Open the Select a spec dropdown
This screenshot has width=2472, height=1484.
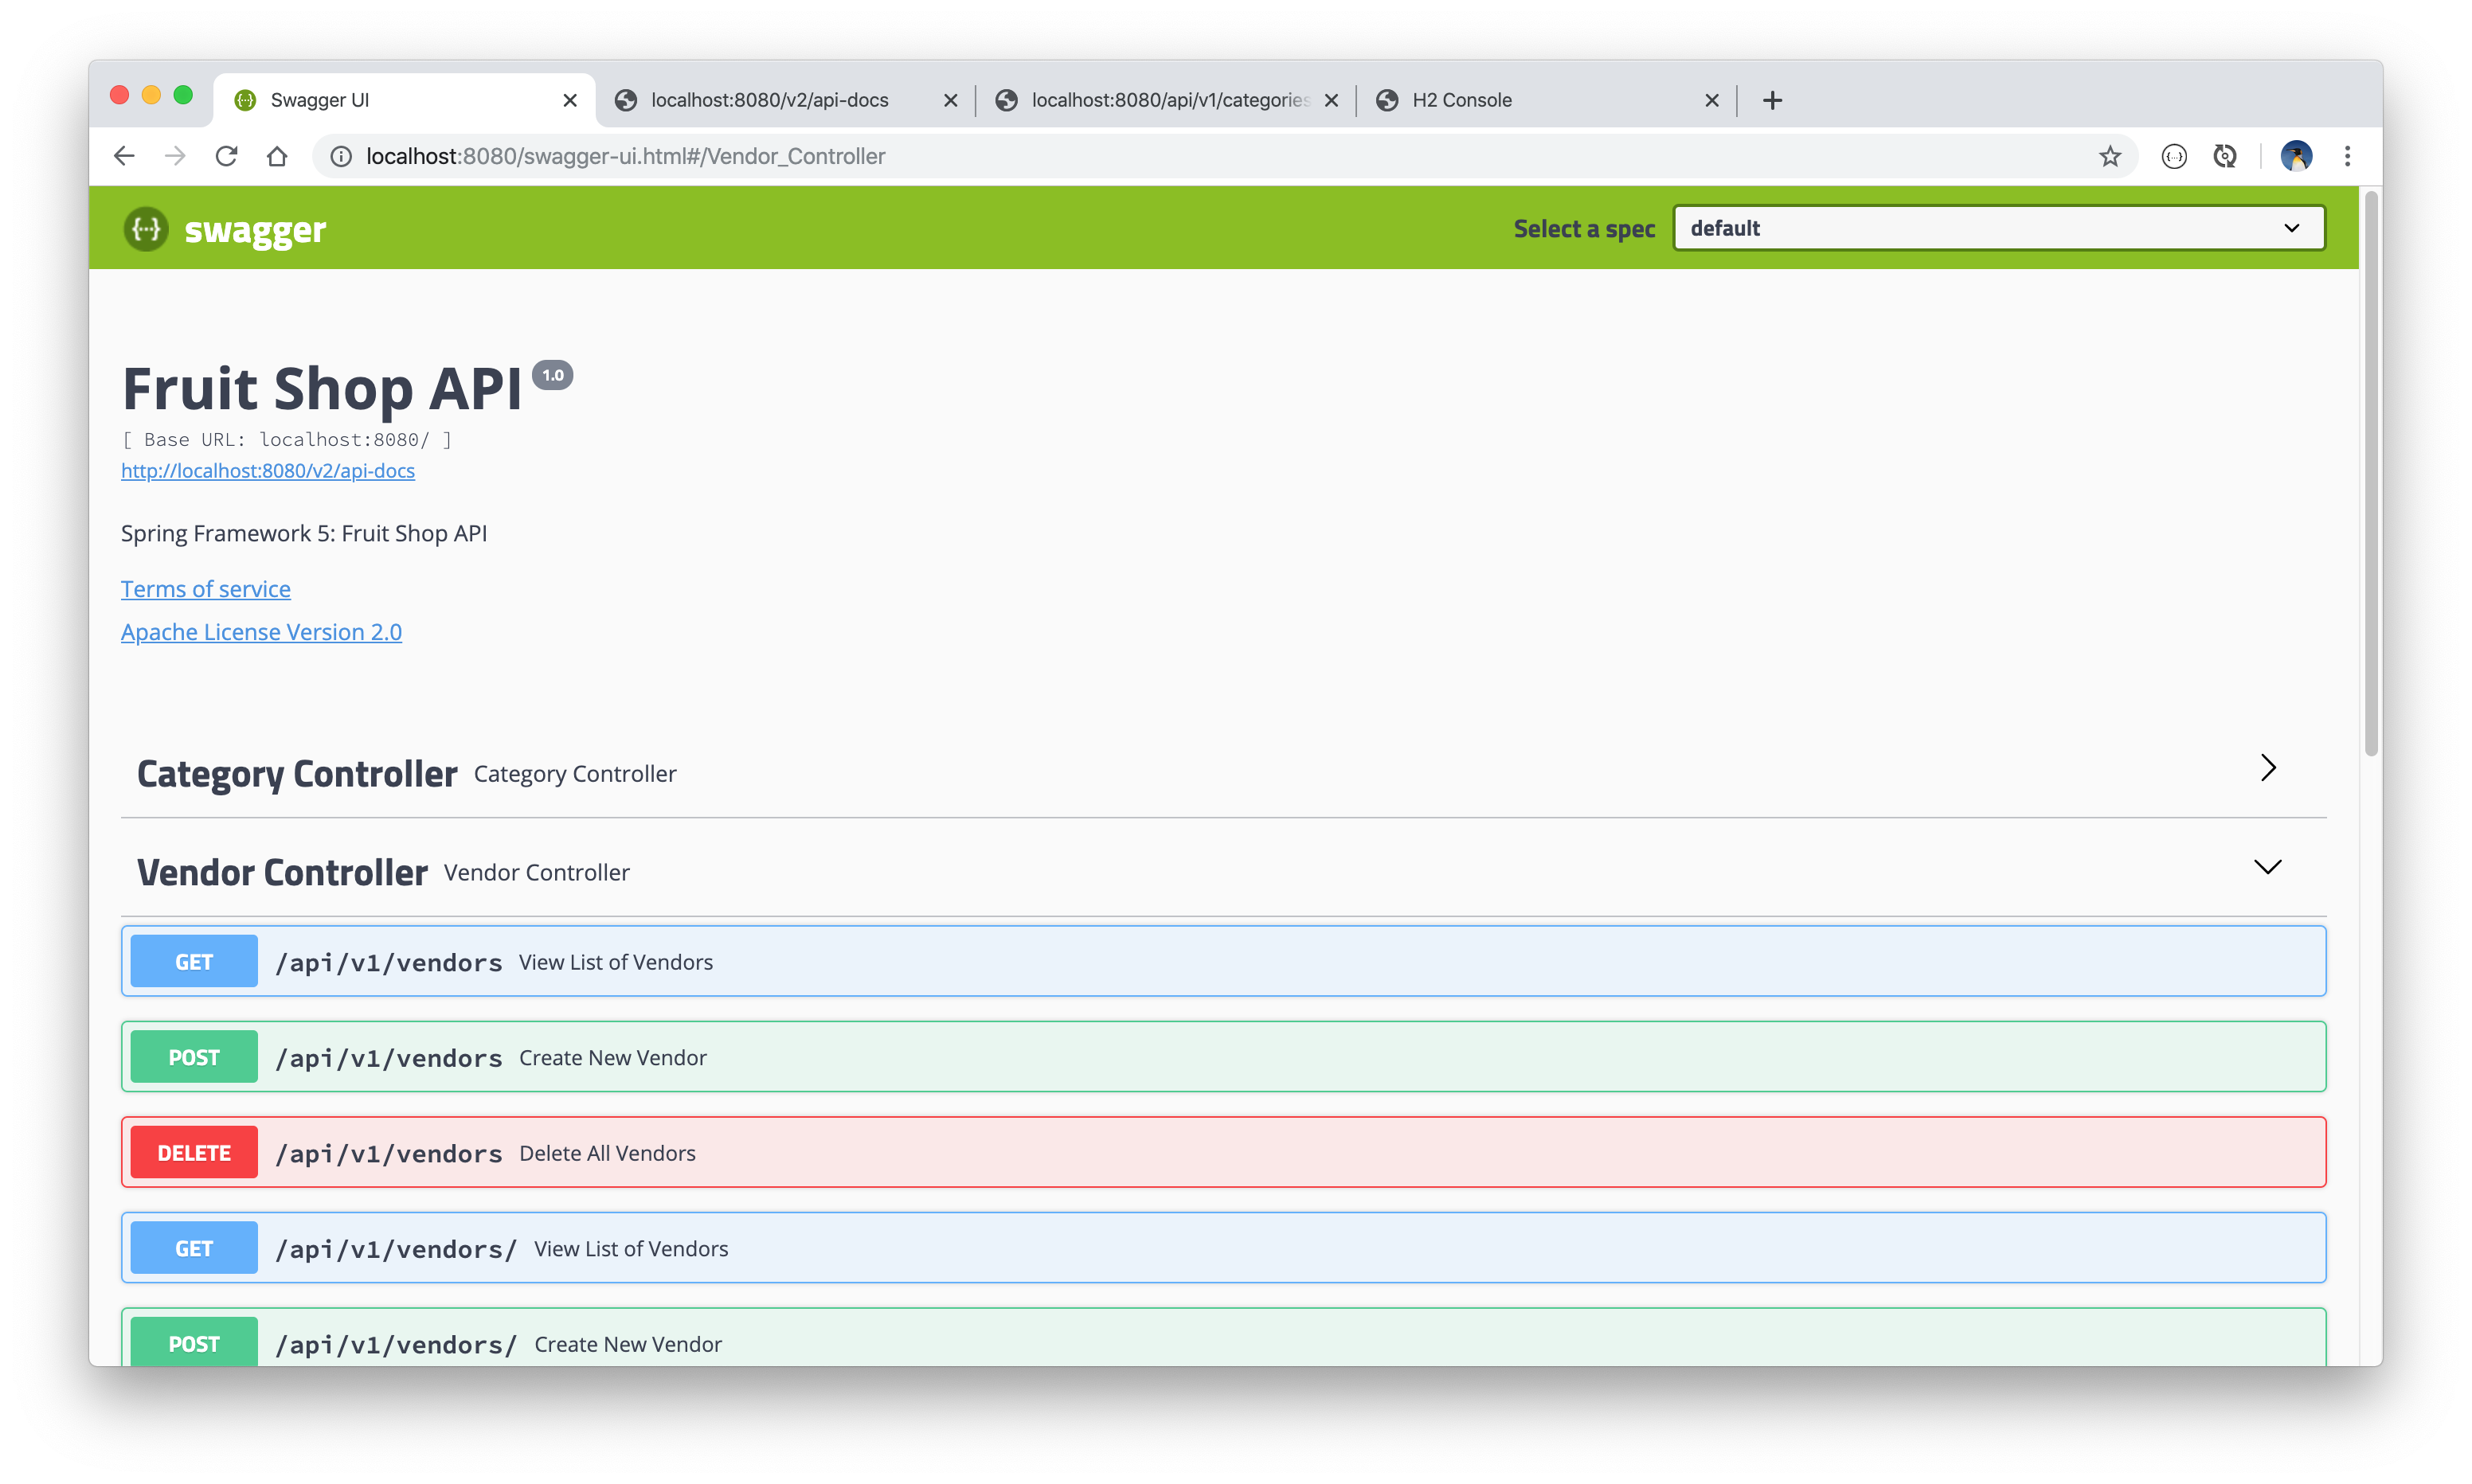pos(1998,228)
